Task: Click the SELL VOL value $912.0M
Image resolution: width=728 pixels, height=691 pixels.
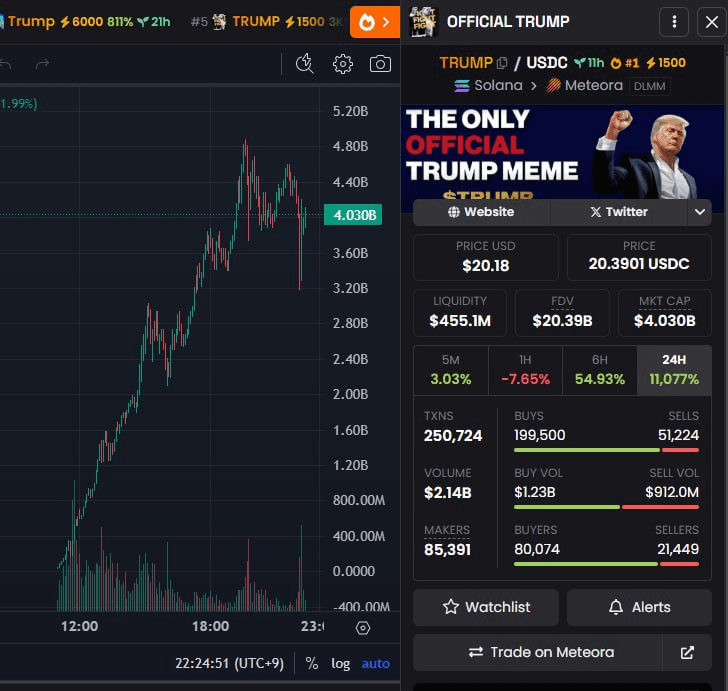Action: [x=672, y=492]
